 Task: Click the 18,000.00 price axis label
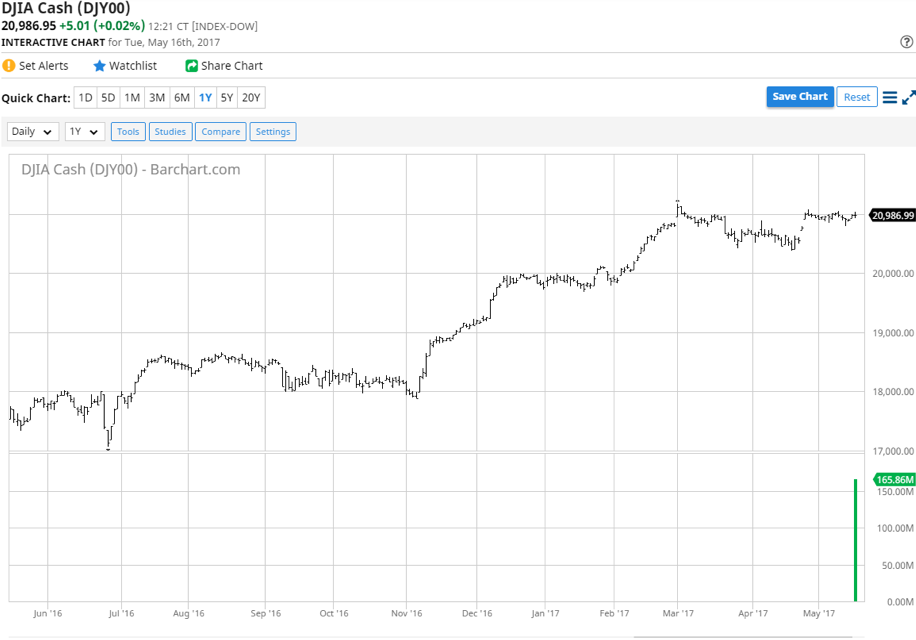click(893, 392)
